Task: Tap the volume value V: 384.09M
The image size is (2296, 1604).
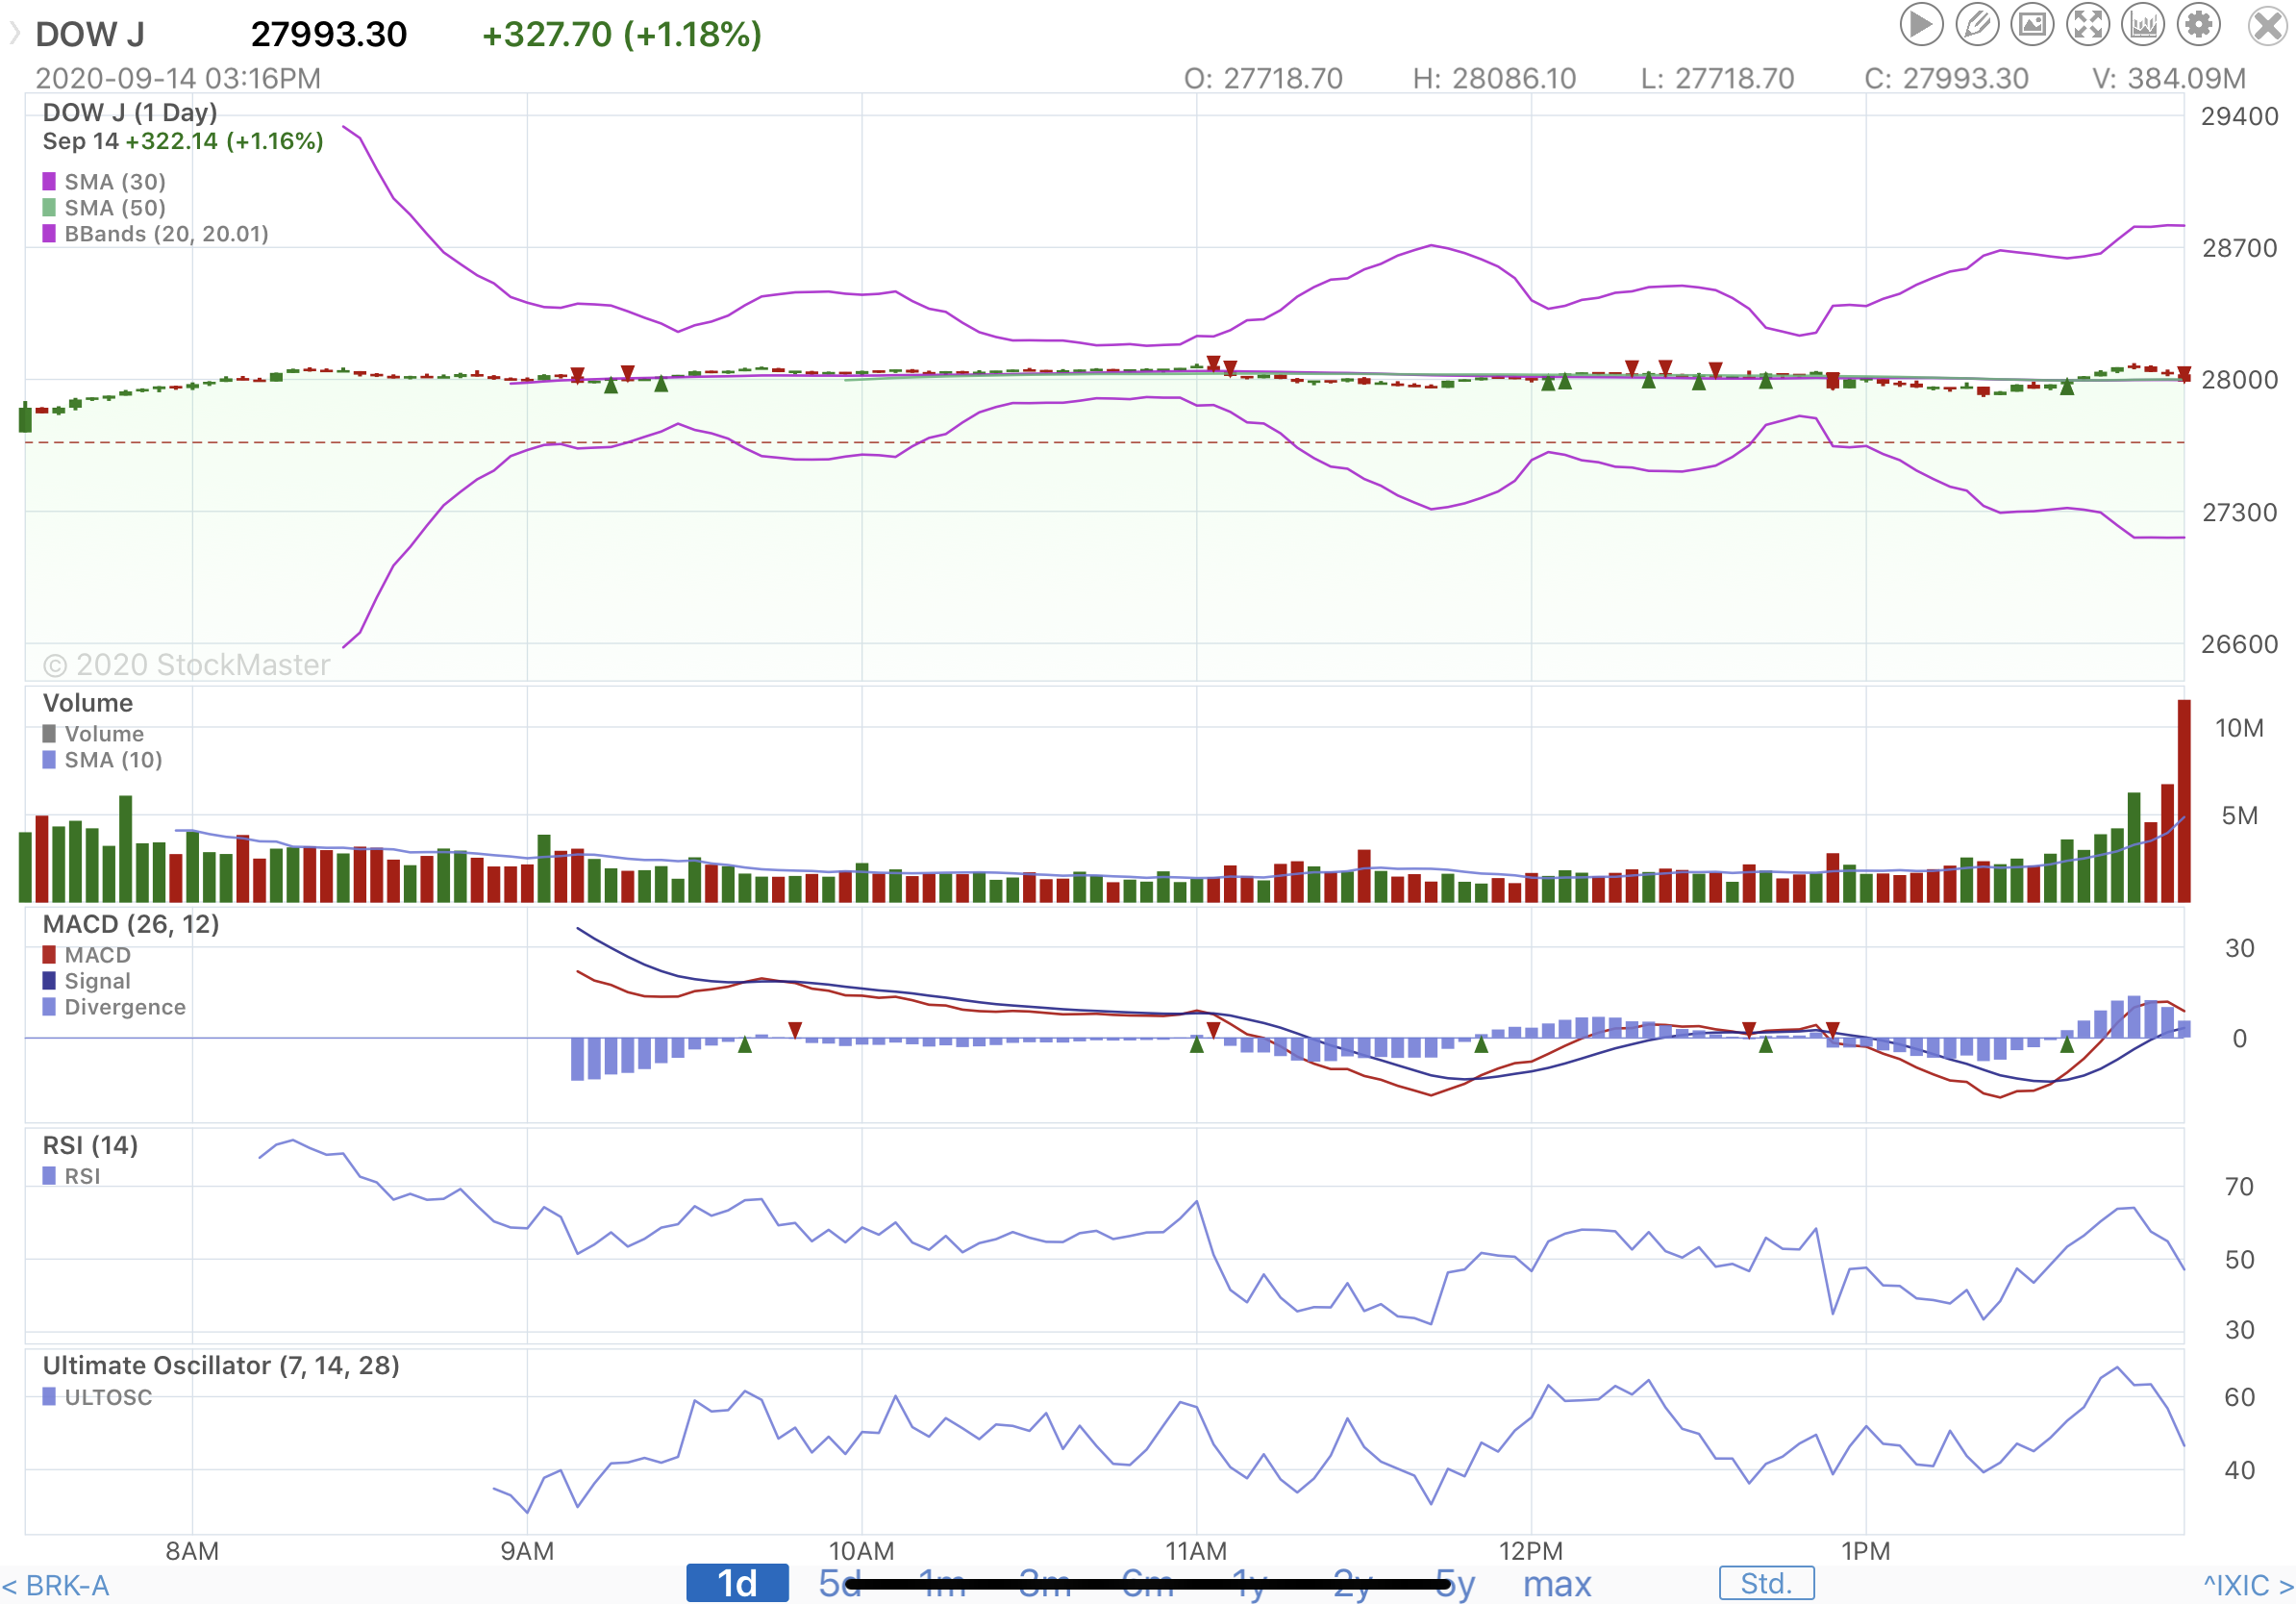Action: (x=2169, y=78)
